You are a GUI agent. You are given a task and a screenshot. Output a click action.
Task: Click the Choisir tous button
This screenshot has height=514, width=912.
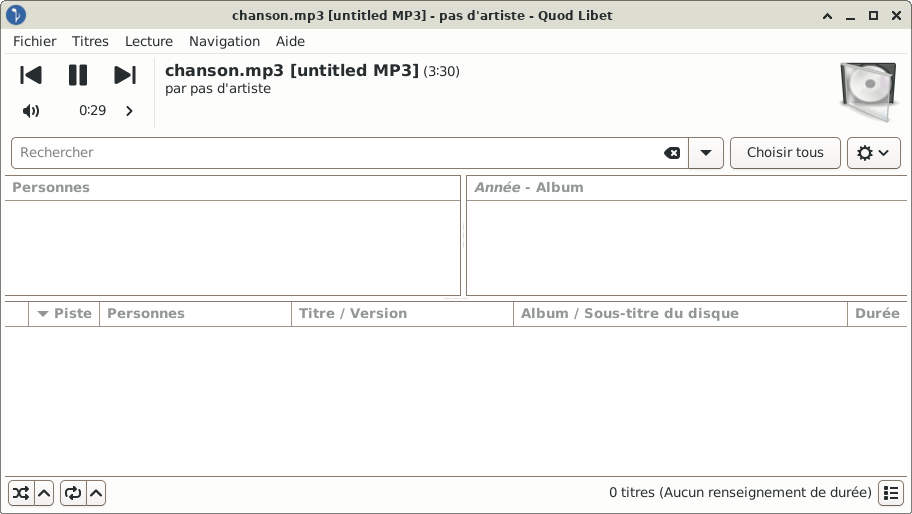785,153
